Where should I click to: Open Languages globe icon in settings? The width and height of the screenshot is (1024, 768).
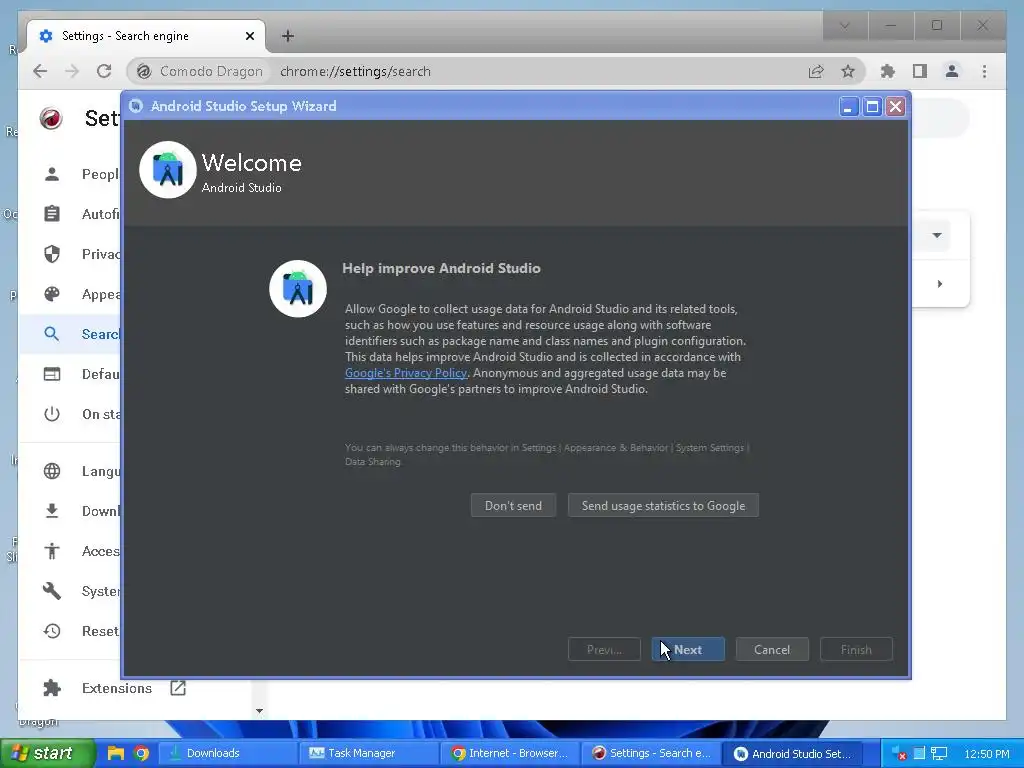pos(52,471)
